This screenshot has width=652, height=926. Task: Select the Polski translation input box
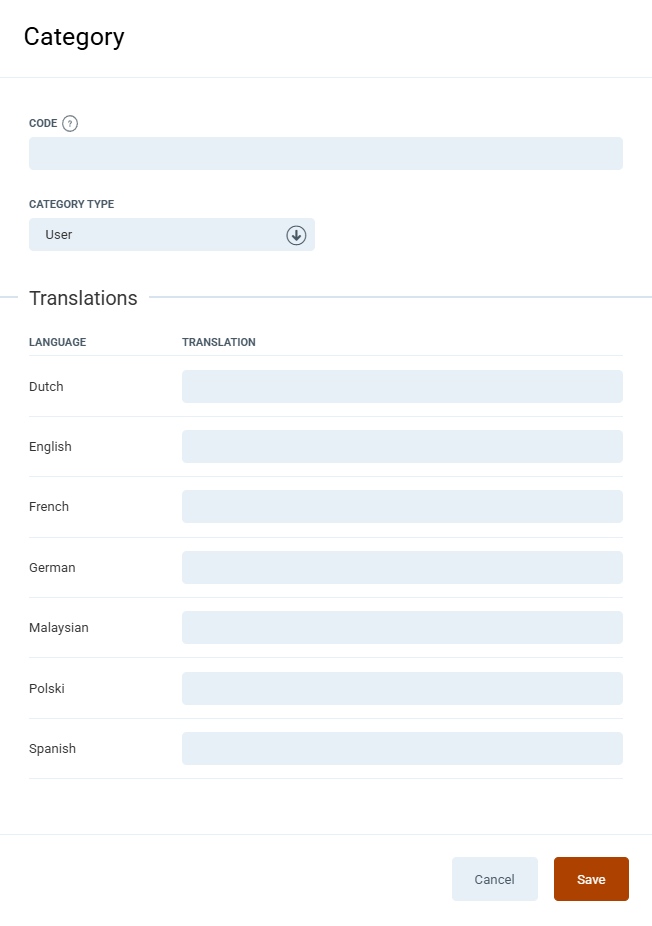[x=401, y=689]
